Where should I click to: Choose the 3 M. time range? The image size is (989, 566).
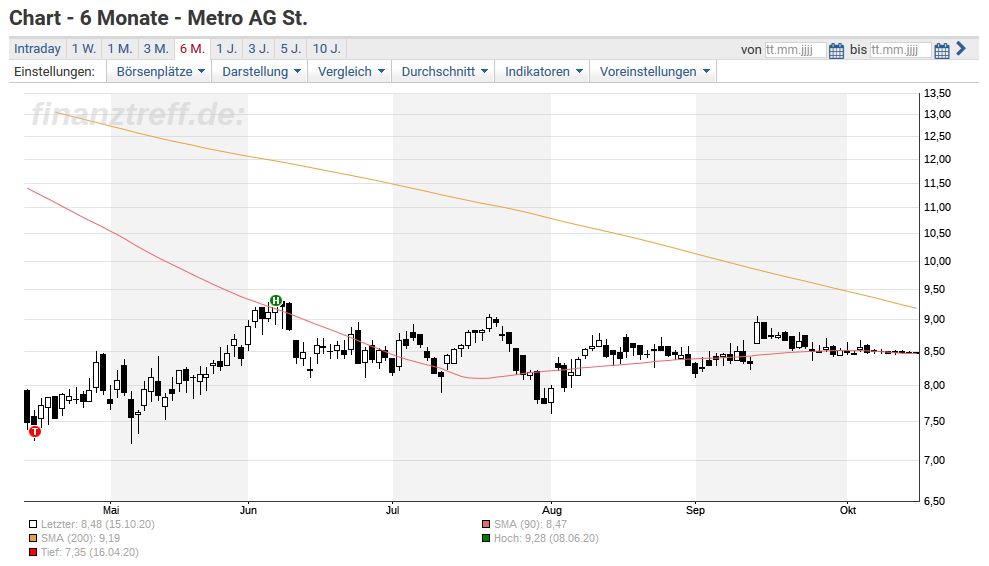pyautogui.click(x=156, y=49)
